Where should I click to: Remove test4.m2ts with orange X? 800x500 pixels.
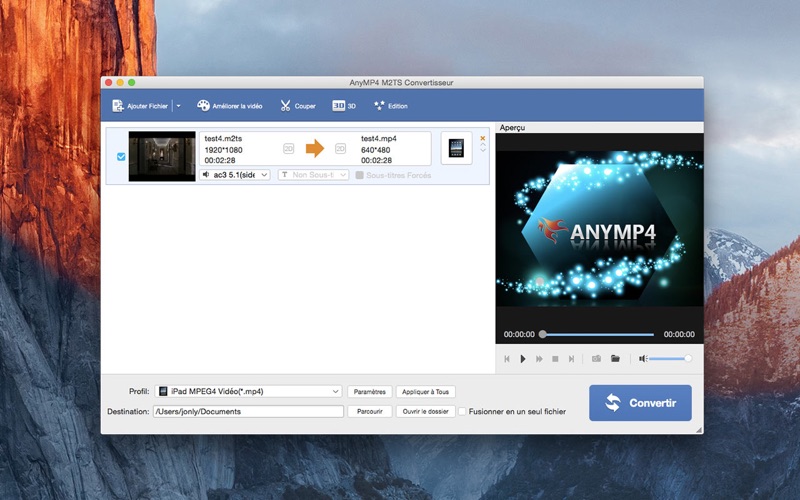click(x=483, y=138)
